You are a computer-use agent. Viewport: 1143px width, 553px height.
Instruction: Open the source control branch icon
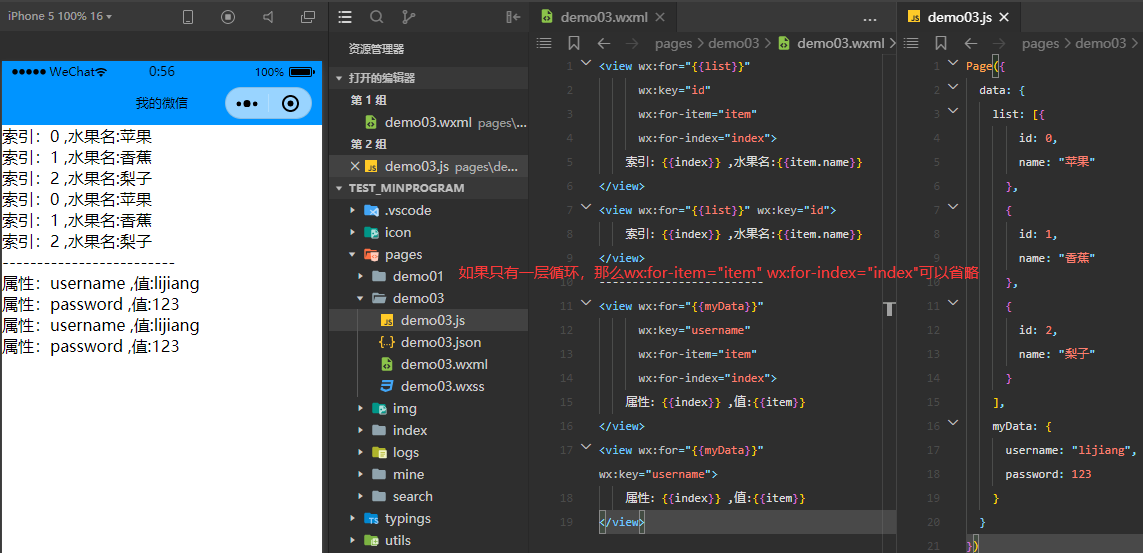click(x=408, y=17)
